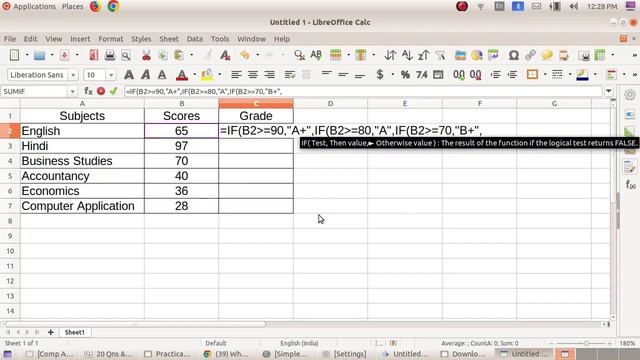Click the Font Color red A swatch

pyautogui.click(x=182, y=75)
